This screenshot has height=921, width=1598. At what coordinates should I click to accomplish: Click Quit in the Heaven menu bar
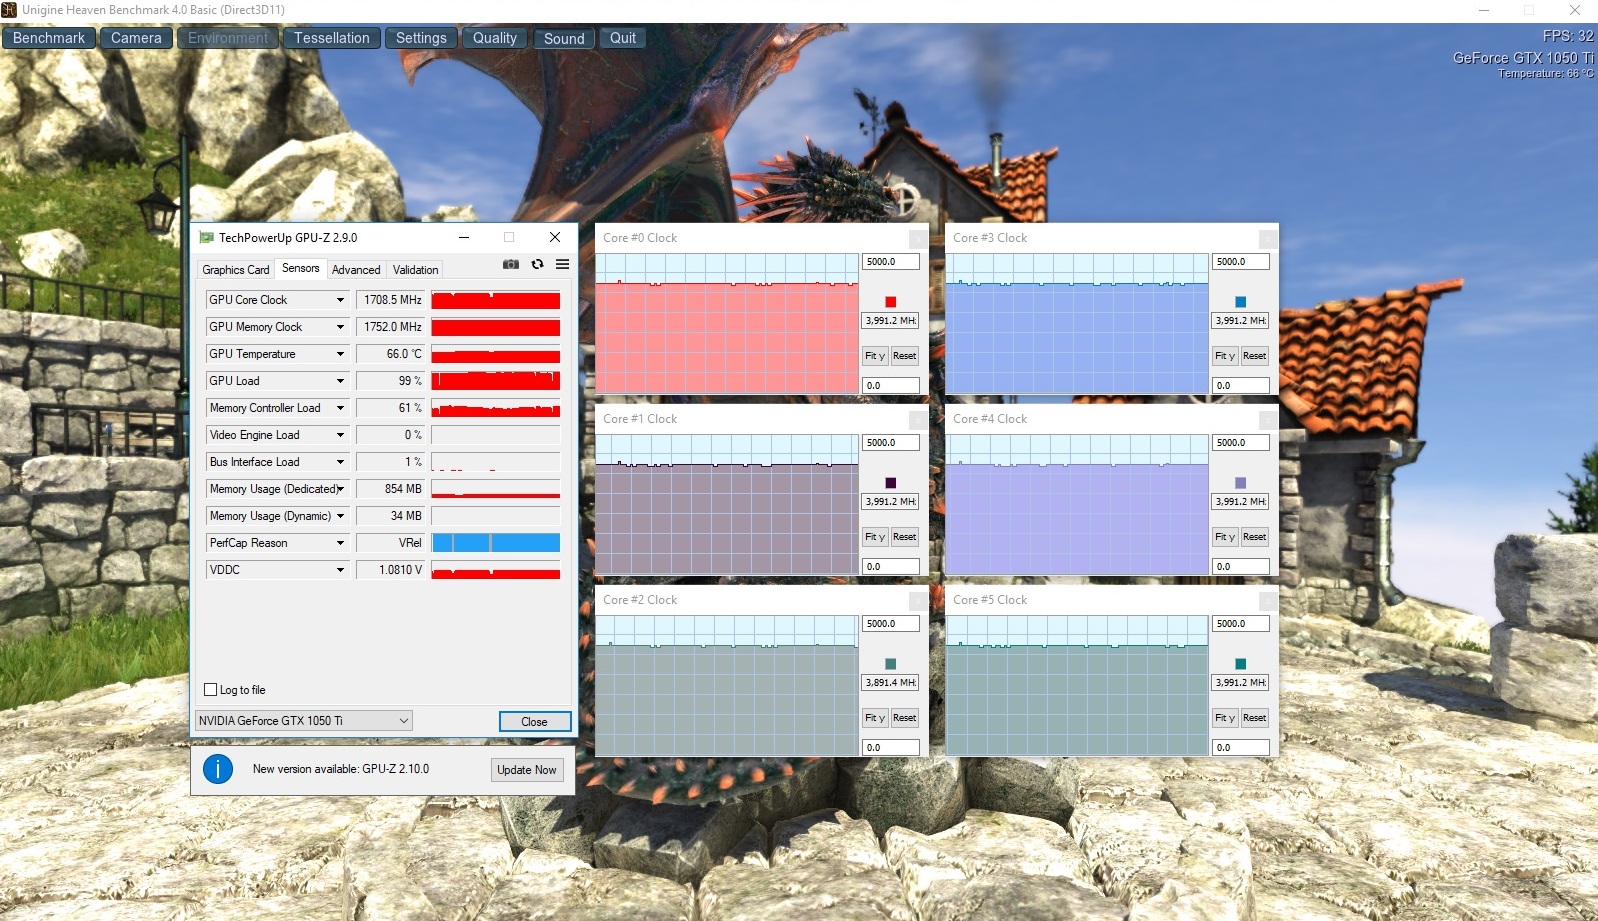[623, 38]
